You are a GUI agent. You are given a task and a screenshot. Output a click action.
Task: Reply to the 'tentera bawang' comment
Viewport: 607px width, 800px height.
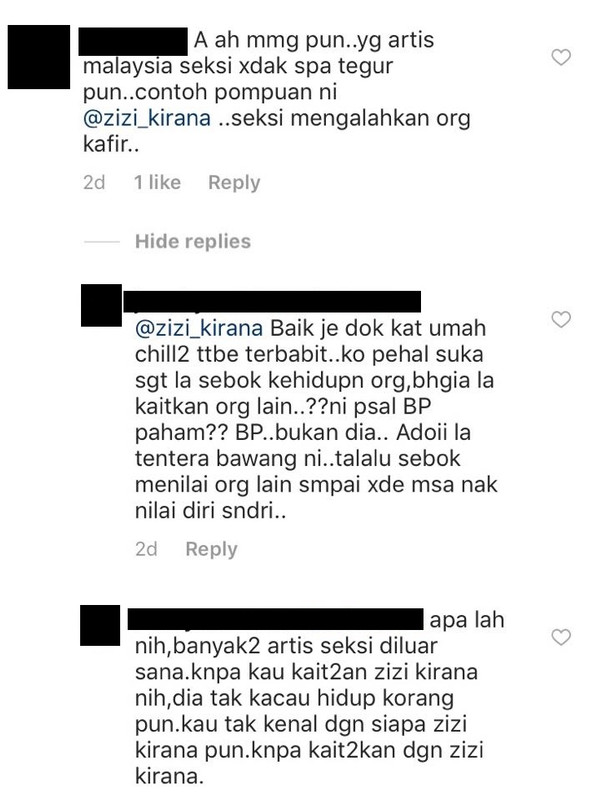(211, 549)
